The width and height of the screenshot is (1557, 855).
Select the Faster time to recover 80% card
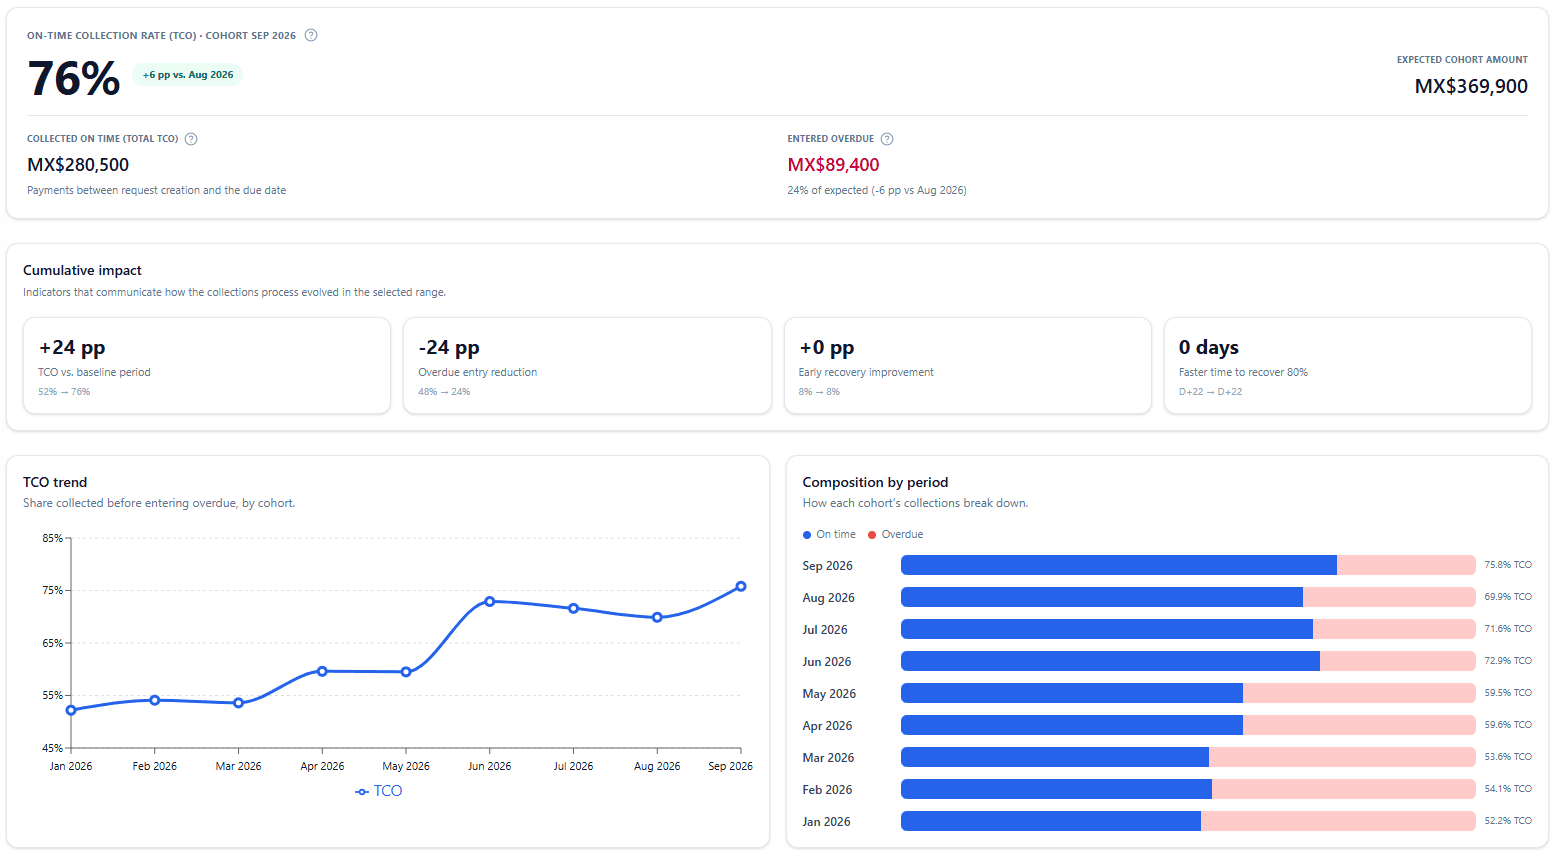1348,365
